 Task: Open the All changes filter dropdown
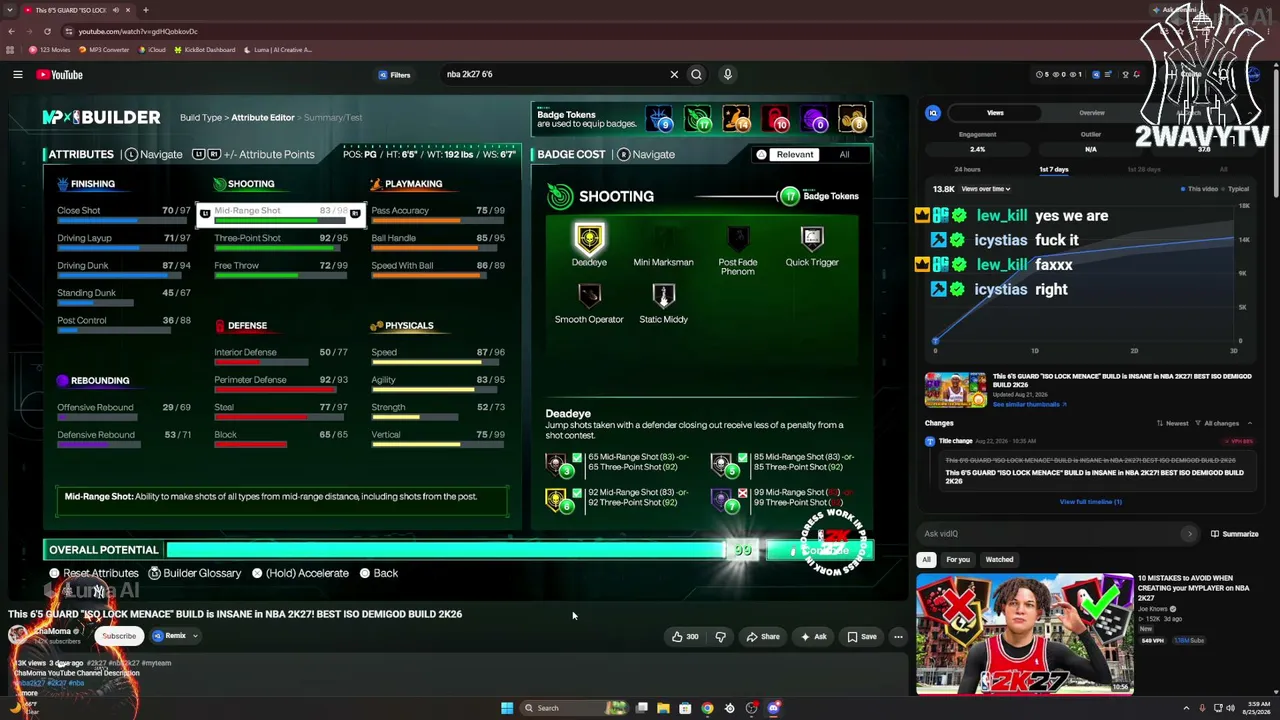1218,423
